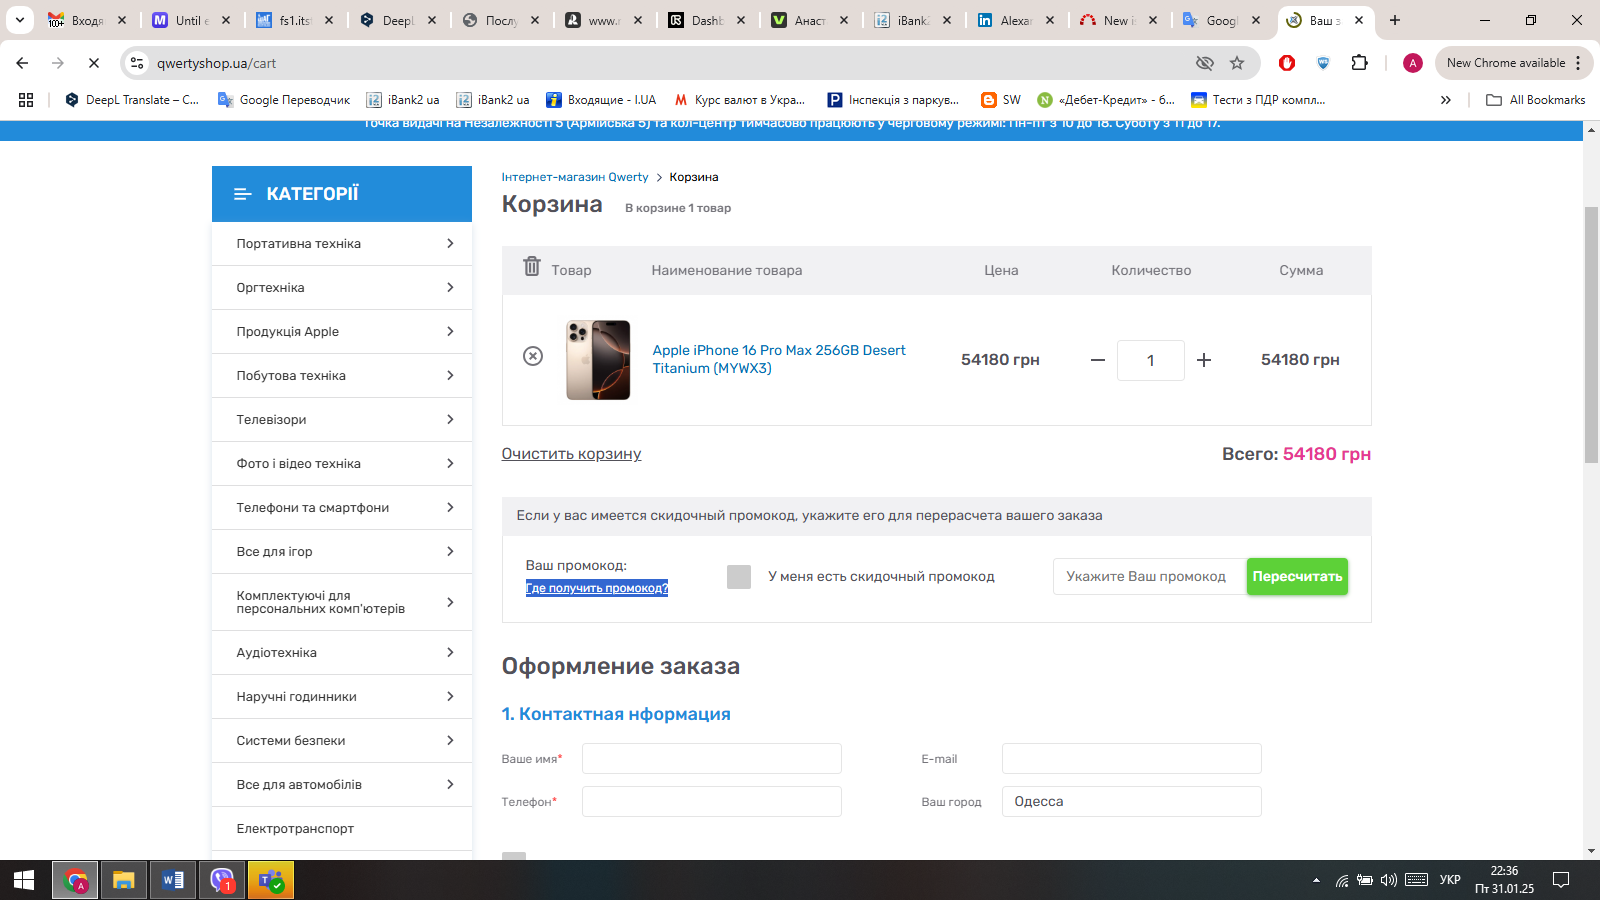
Task: Open Microsoft Word from the taskbar
Action: click(173, 880)
